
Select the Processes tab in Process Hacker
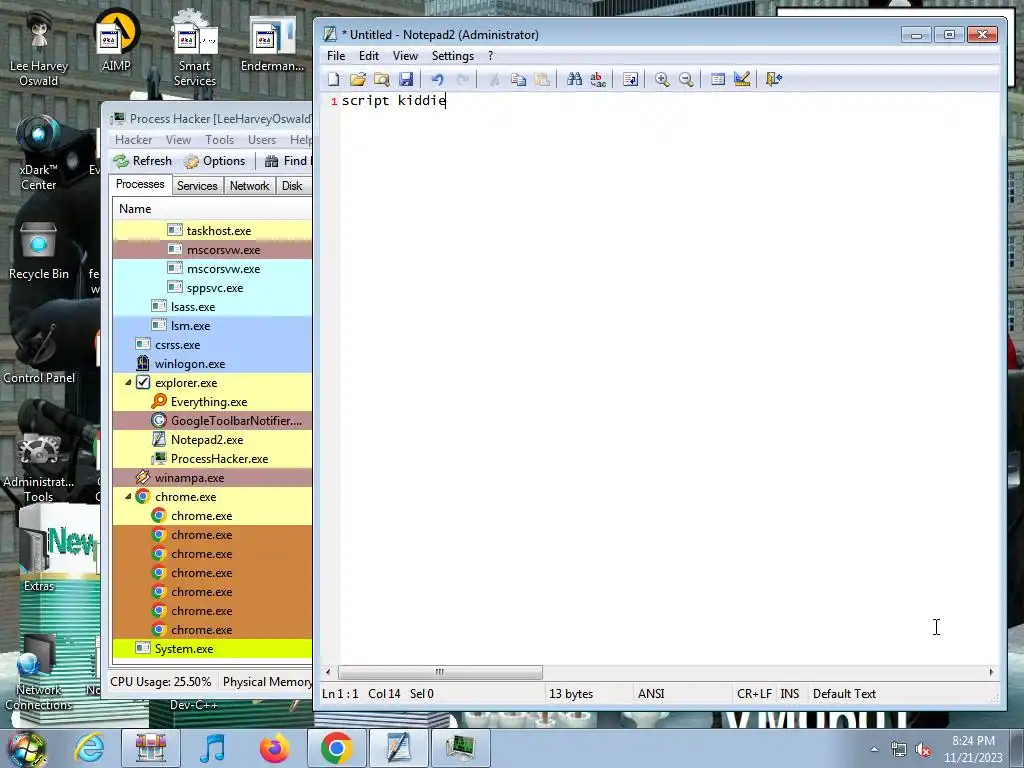pos(140,184)
